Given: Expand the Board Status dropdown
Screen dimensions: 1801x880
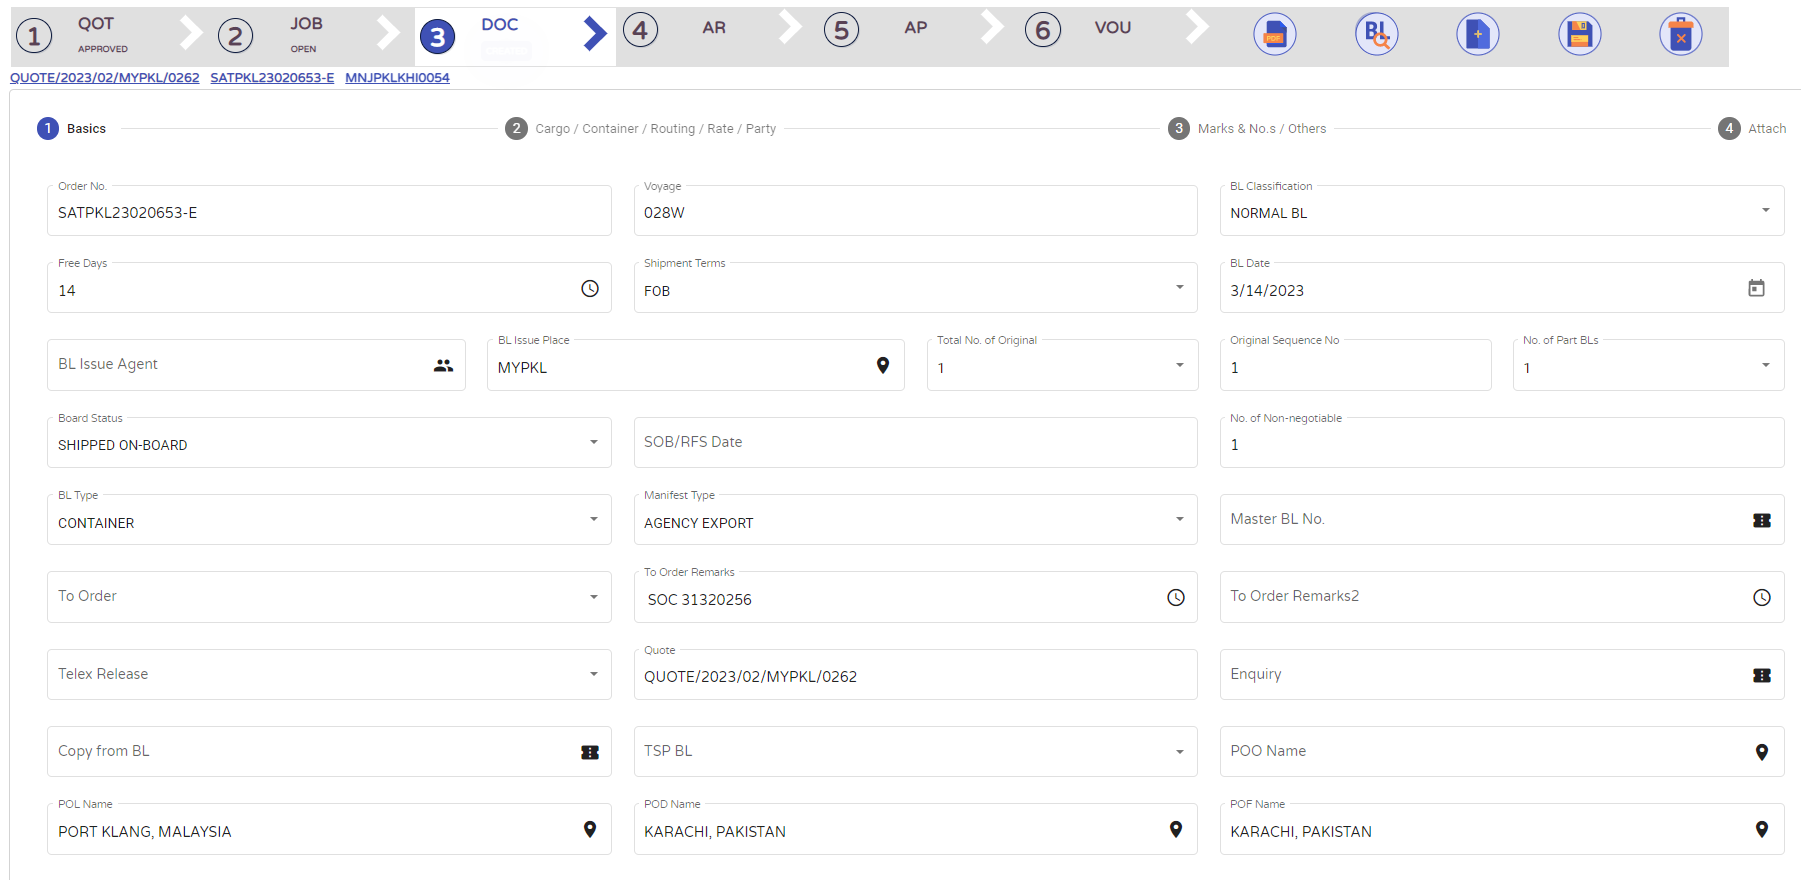Looking at the screenshot, I should click(x=593, y=443).
